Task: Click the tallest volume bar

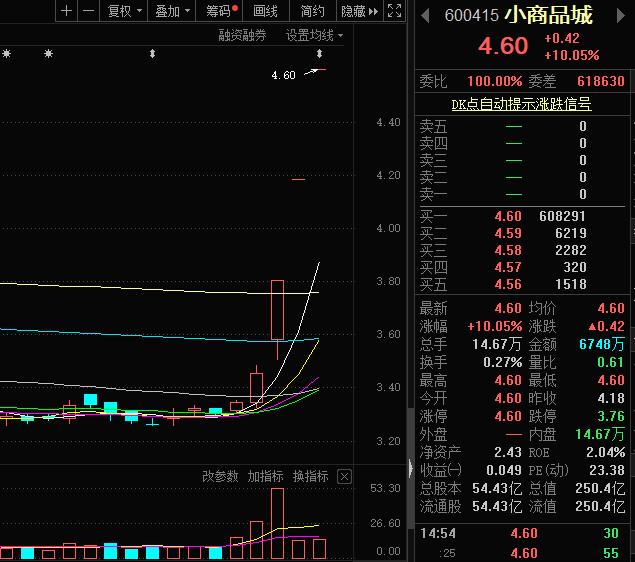Action: click(277, 523)
